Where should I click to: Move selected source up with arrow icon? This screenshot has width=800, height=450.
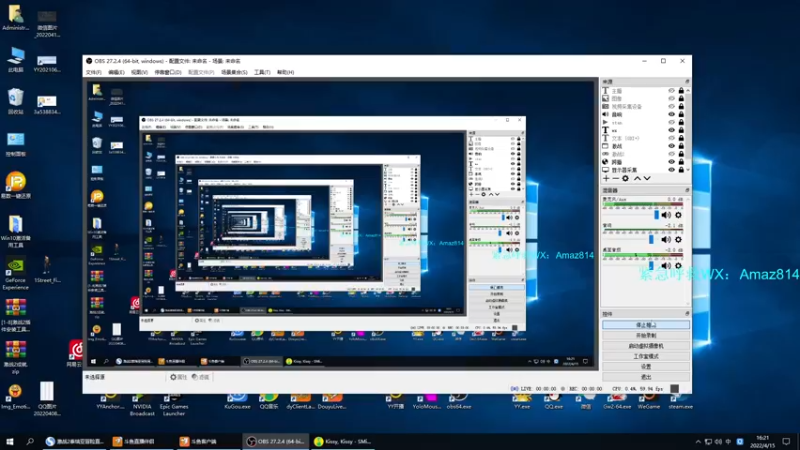[x=637, y=178]
